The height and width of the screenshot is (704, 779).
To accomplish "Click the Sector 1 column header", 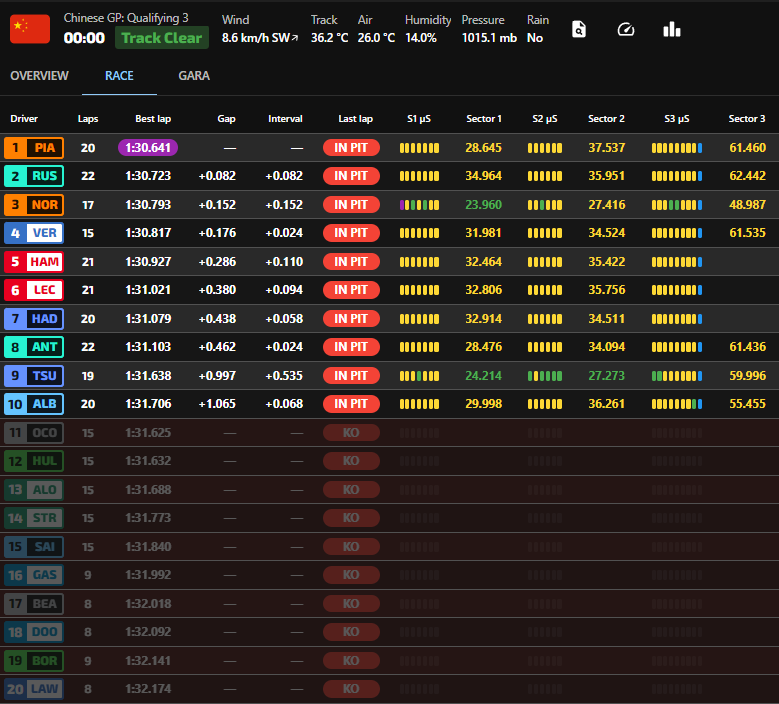I will tap(484, 119).
